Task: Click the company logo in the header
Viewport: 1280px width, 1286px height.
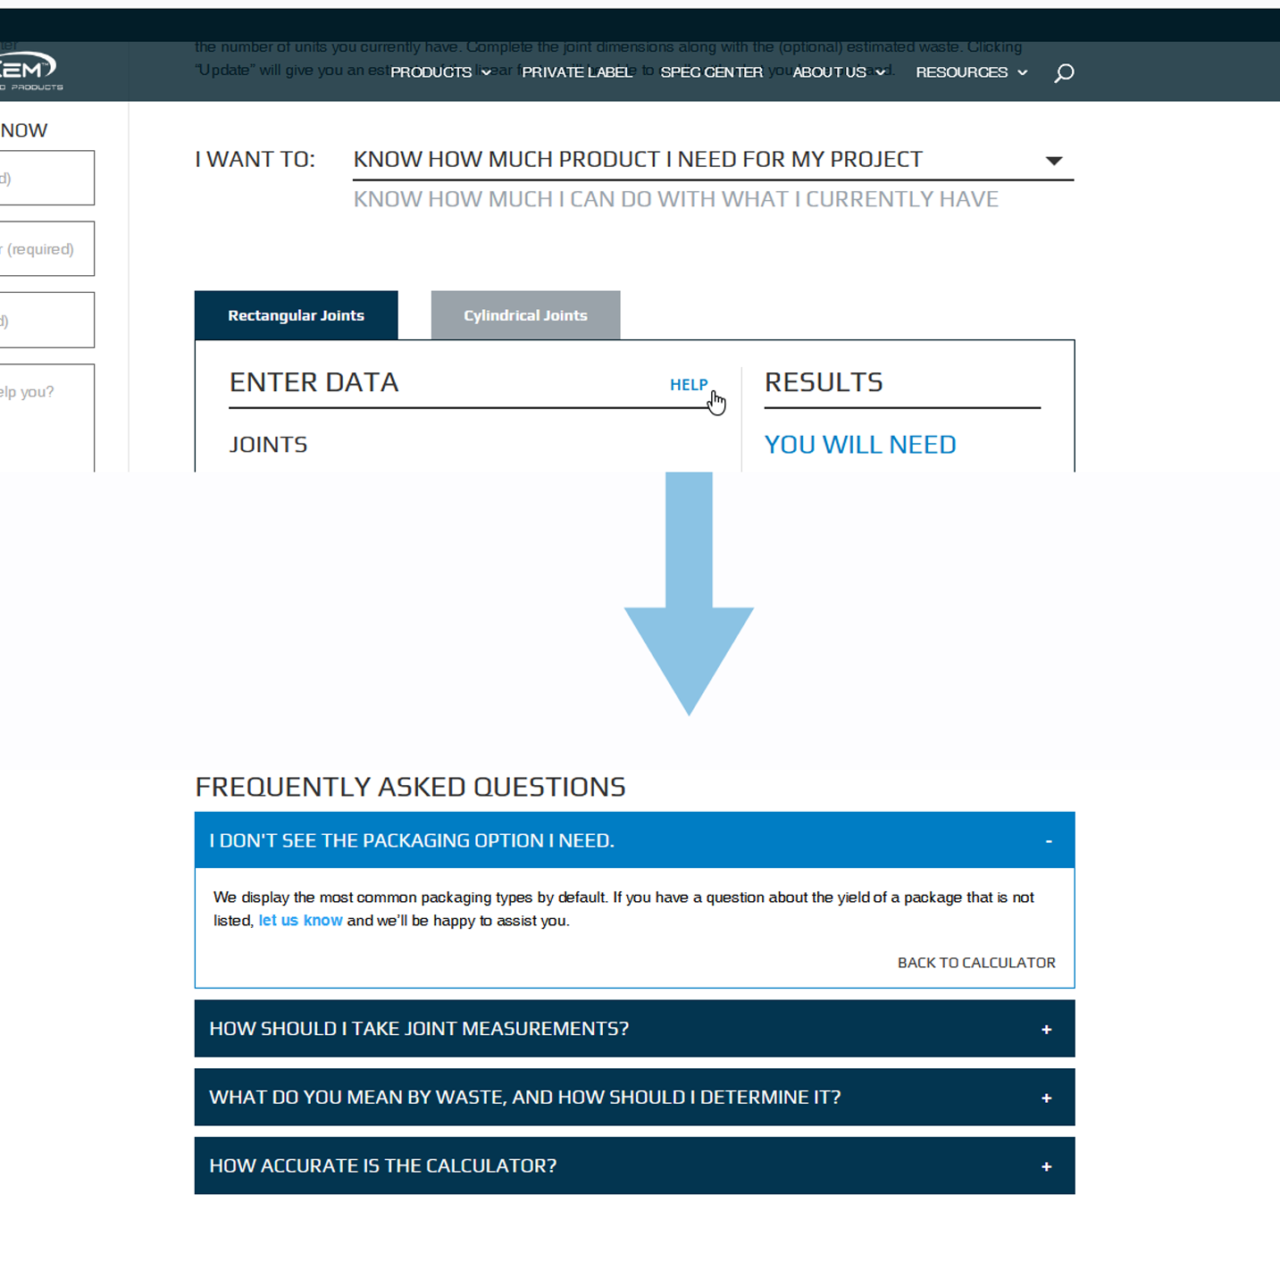Action: click(x=30, y=70)
